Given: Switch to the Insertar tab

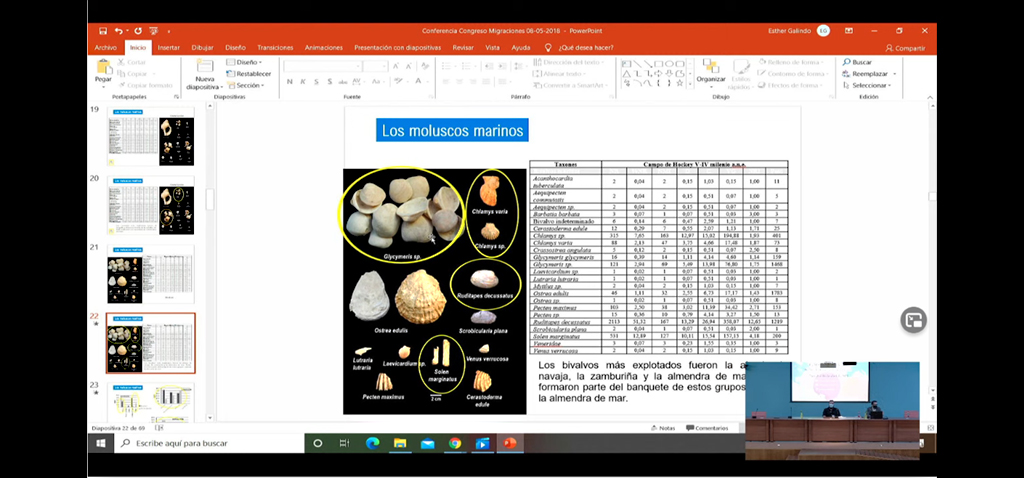Looking at the screenshot, I should tap(168, 47).
